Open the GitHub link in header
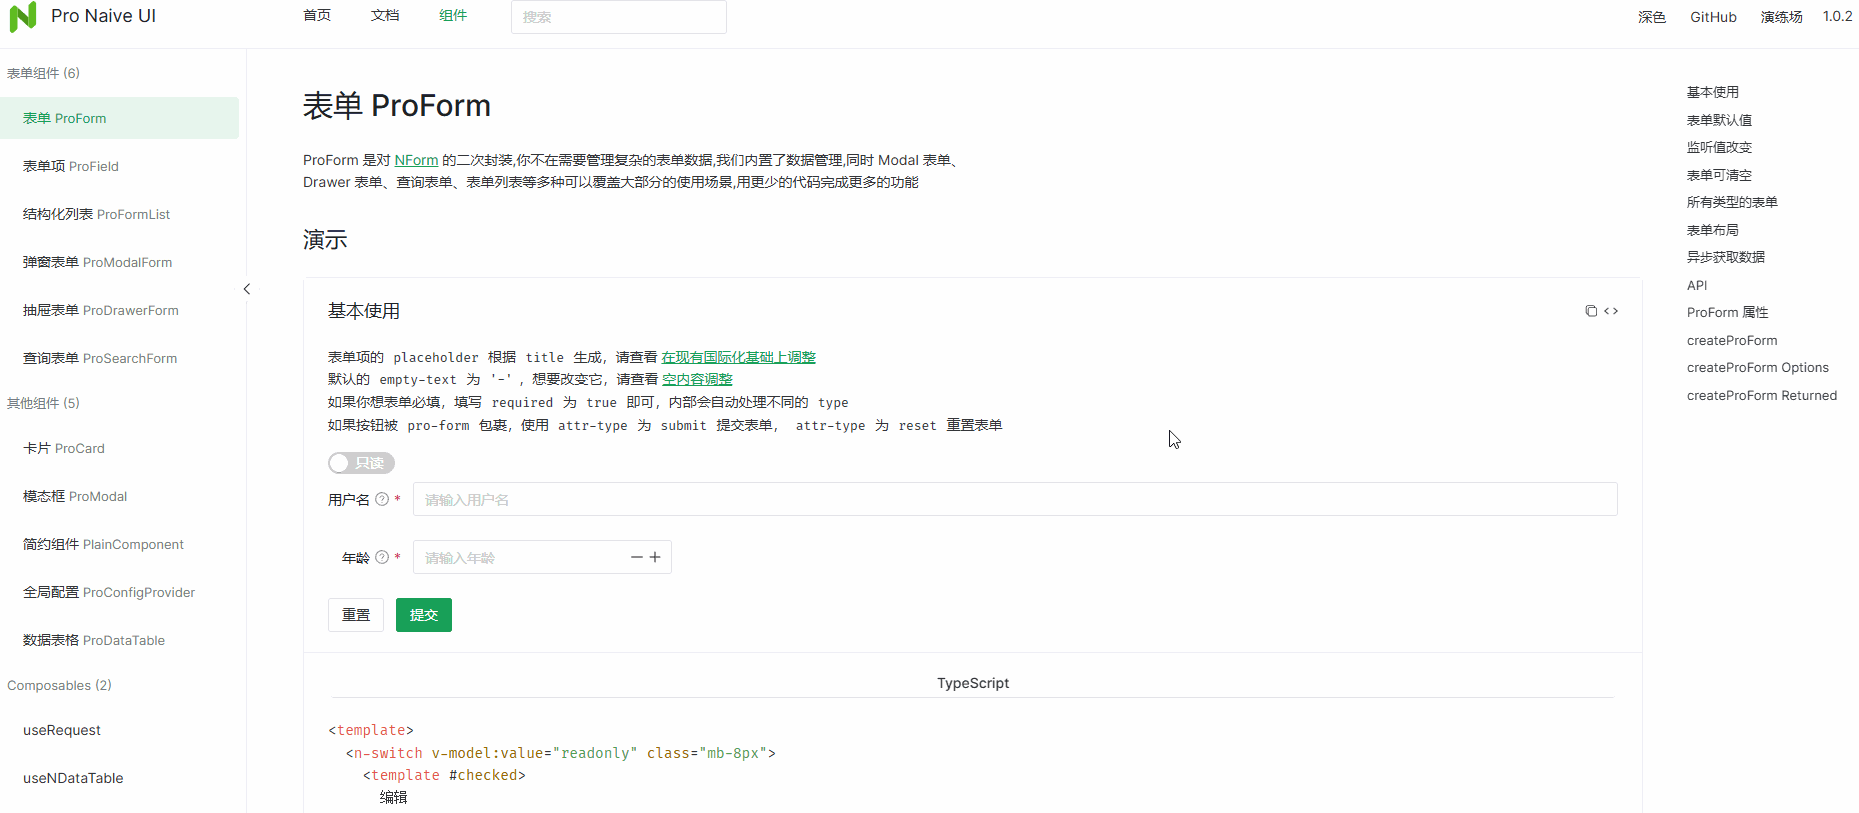The image size is (1859, 813). (1713, 17)
